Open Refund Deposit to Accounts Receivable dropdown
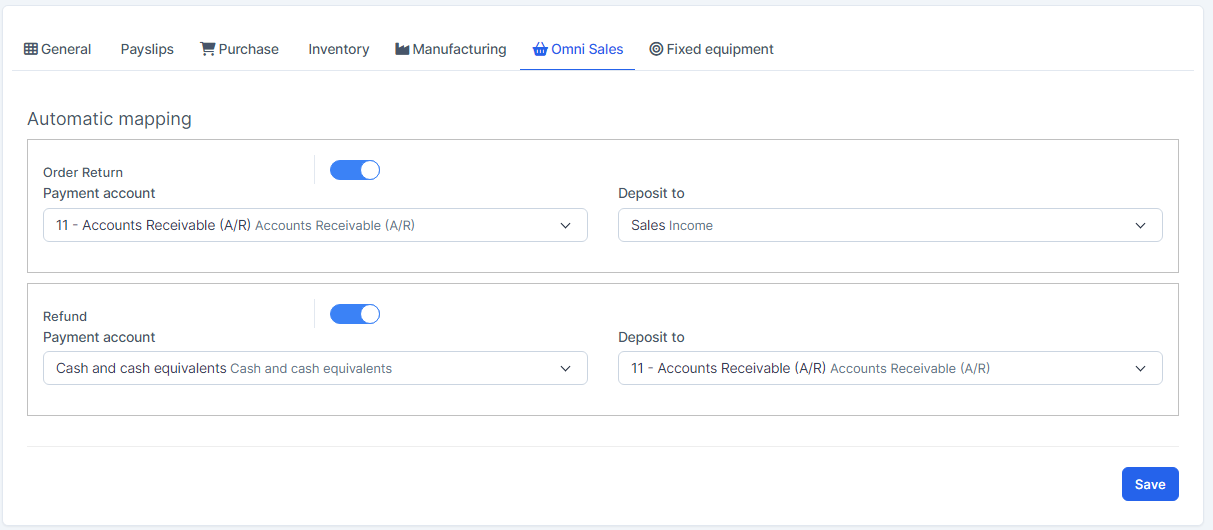This screenshot has width=1213, height=530. click(889, 368)
